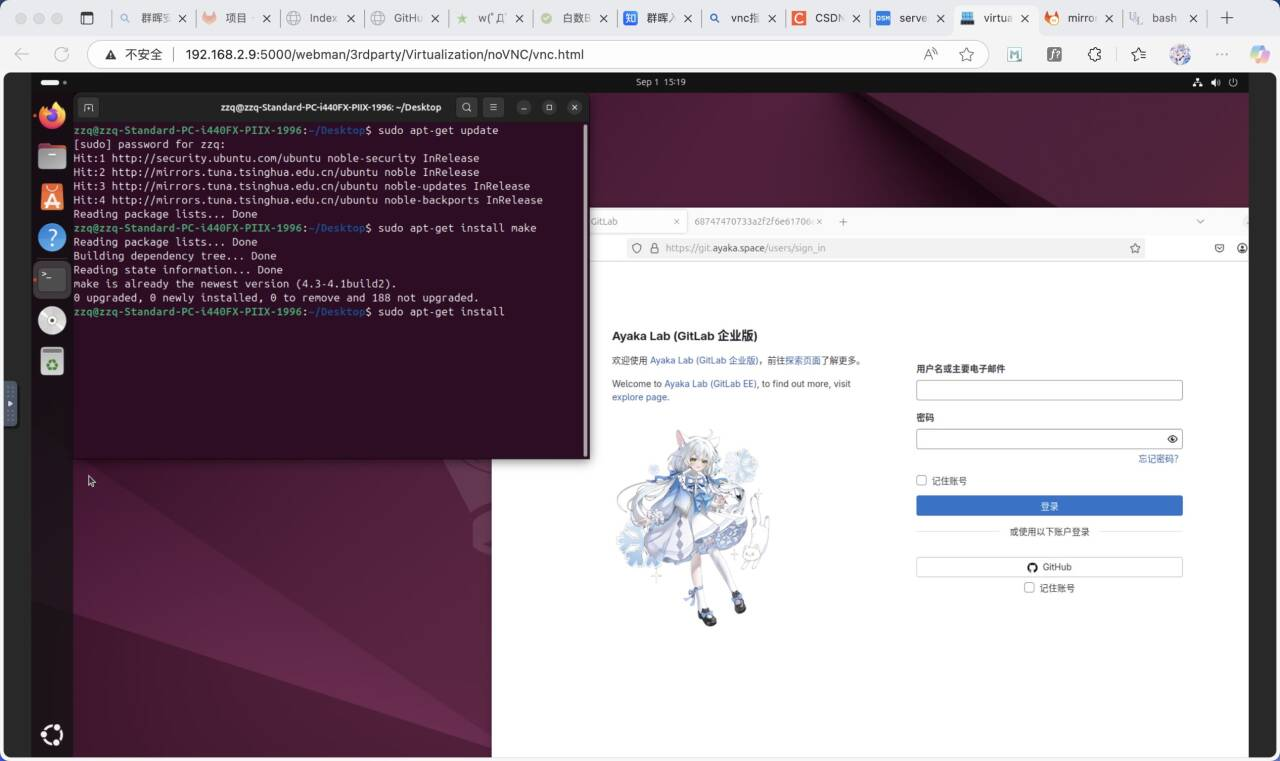Click the Read aloud icon in the Edge address bar
The width and height of the screenshot is (1280, 761).
931,55
